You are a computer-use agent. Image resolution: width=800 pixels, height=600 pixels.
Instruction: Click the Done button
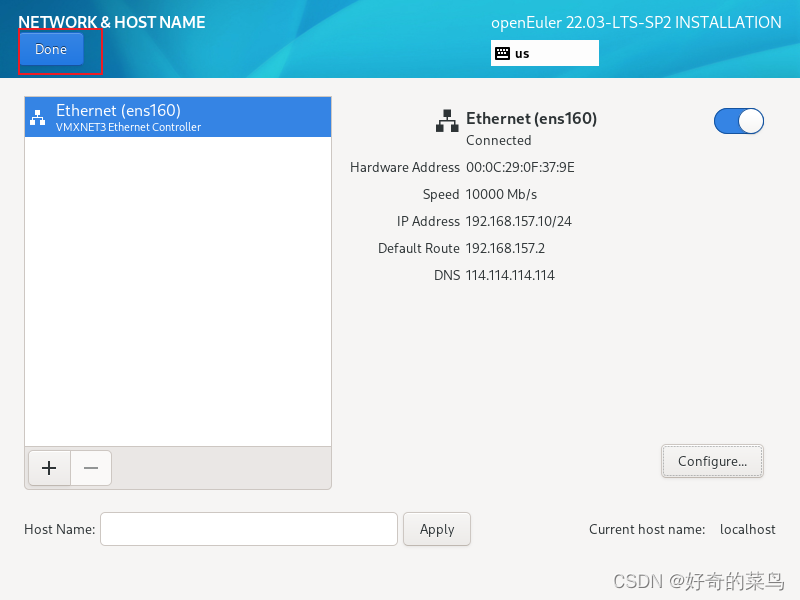click(x=51, y=49)
